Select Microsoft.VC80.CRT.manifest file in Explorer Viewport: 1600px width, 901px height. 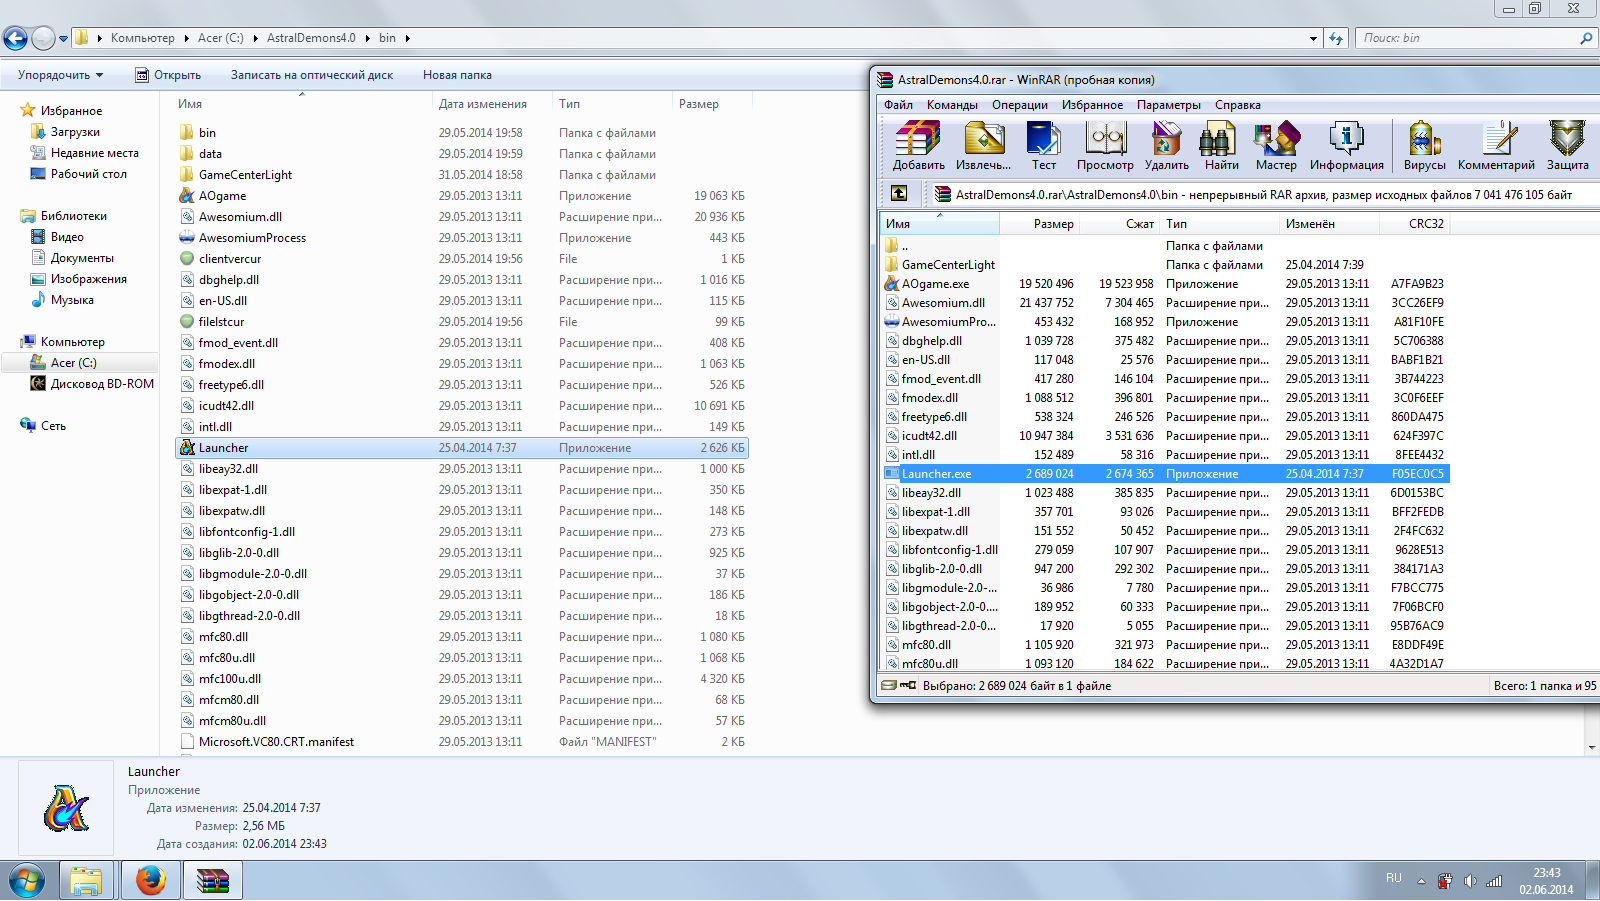[276, 742]
